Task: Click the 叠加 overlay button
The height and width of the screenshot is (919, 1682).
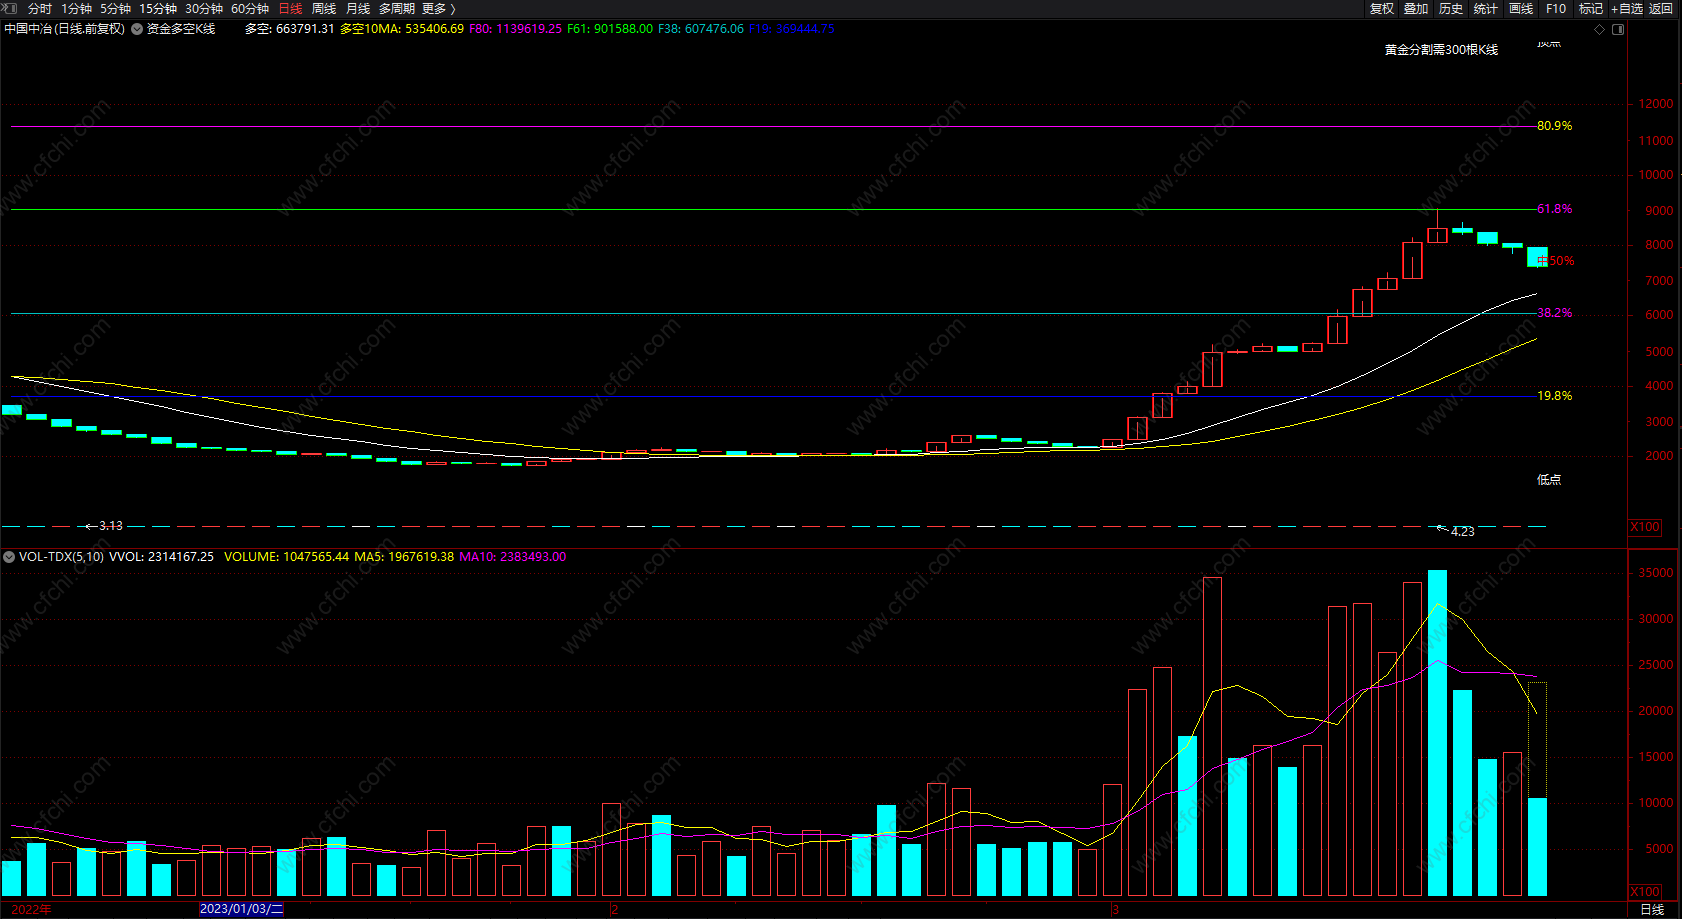Action: point(1416,9)
